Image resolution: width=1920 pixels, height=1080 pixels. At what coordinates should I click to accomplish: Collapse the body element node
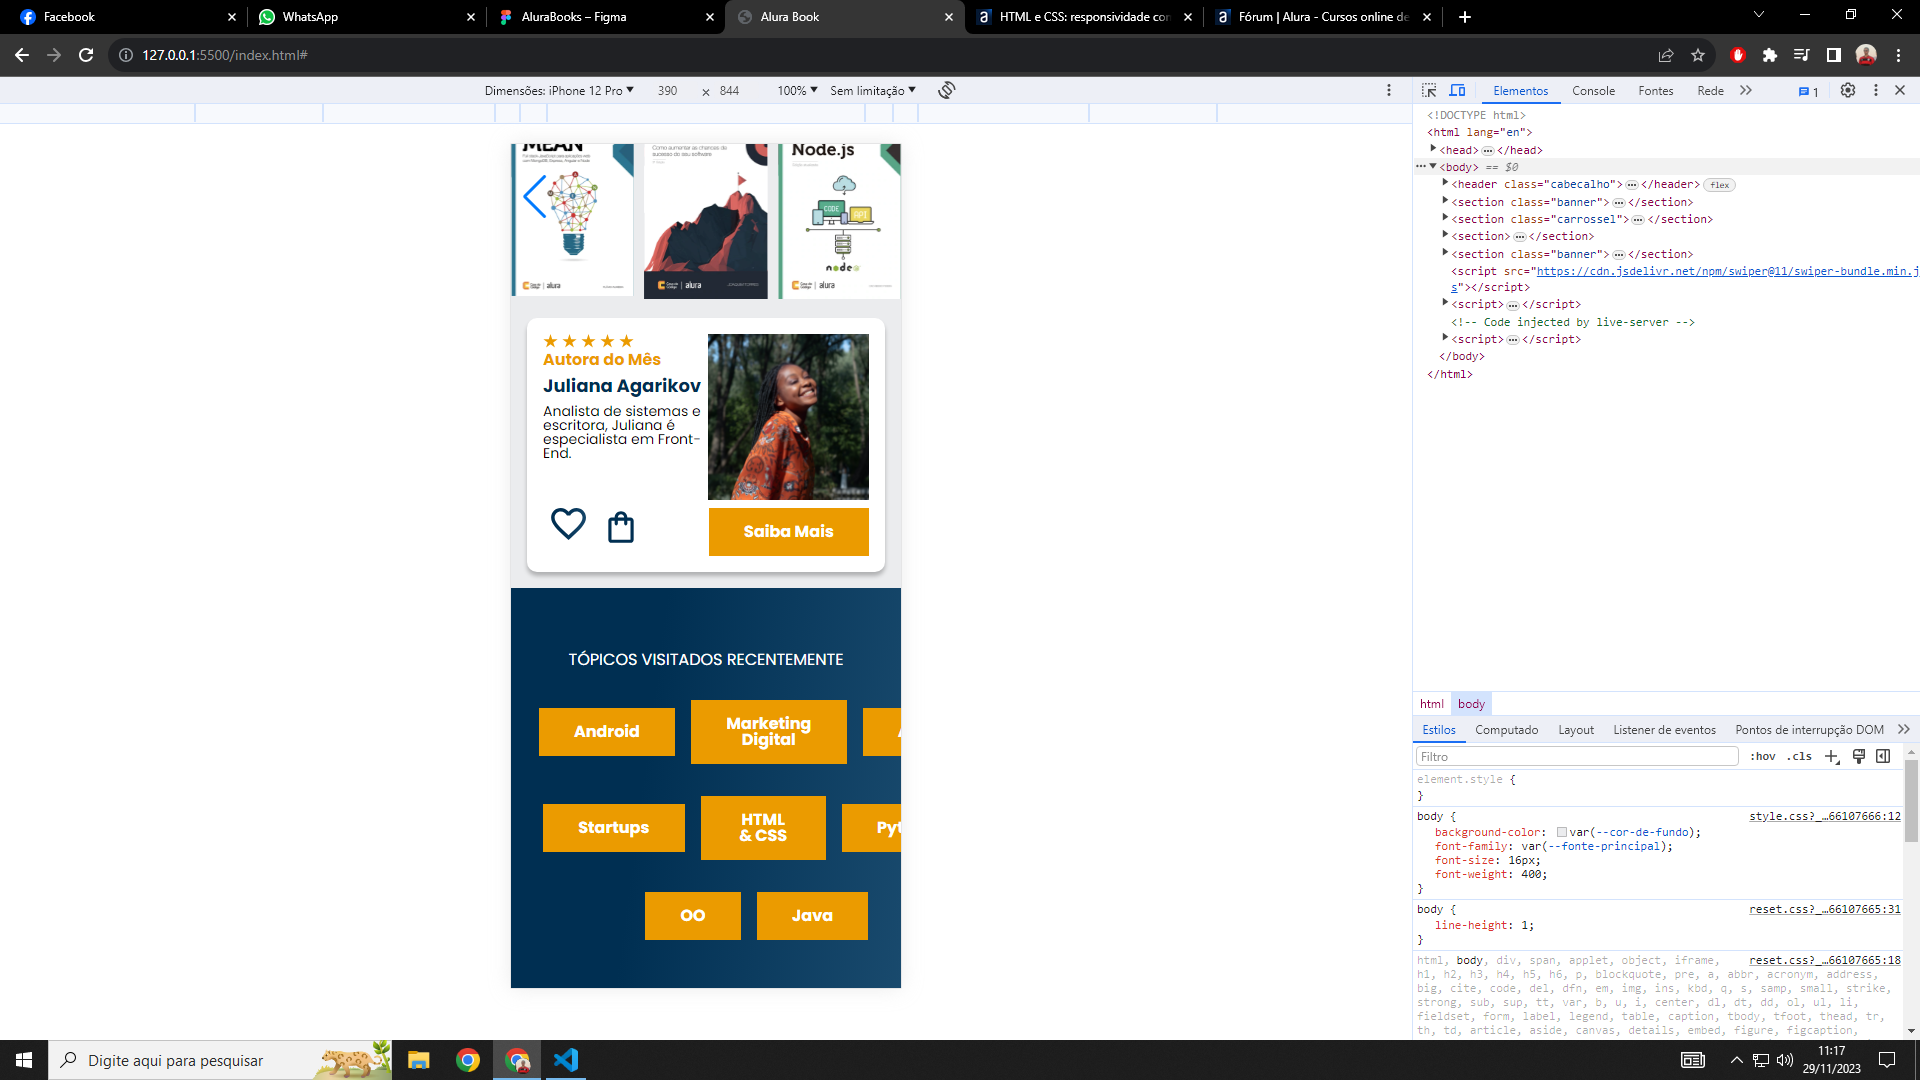coord(1433,166)
